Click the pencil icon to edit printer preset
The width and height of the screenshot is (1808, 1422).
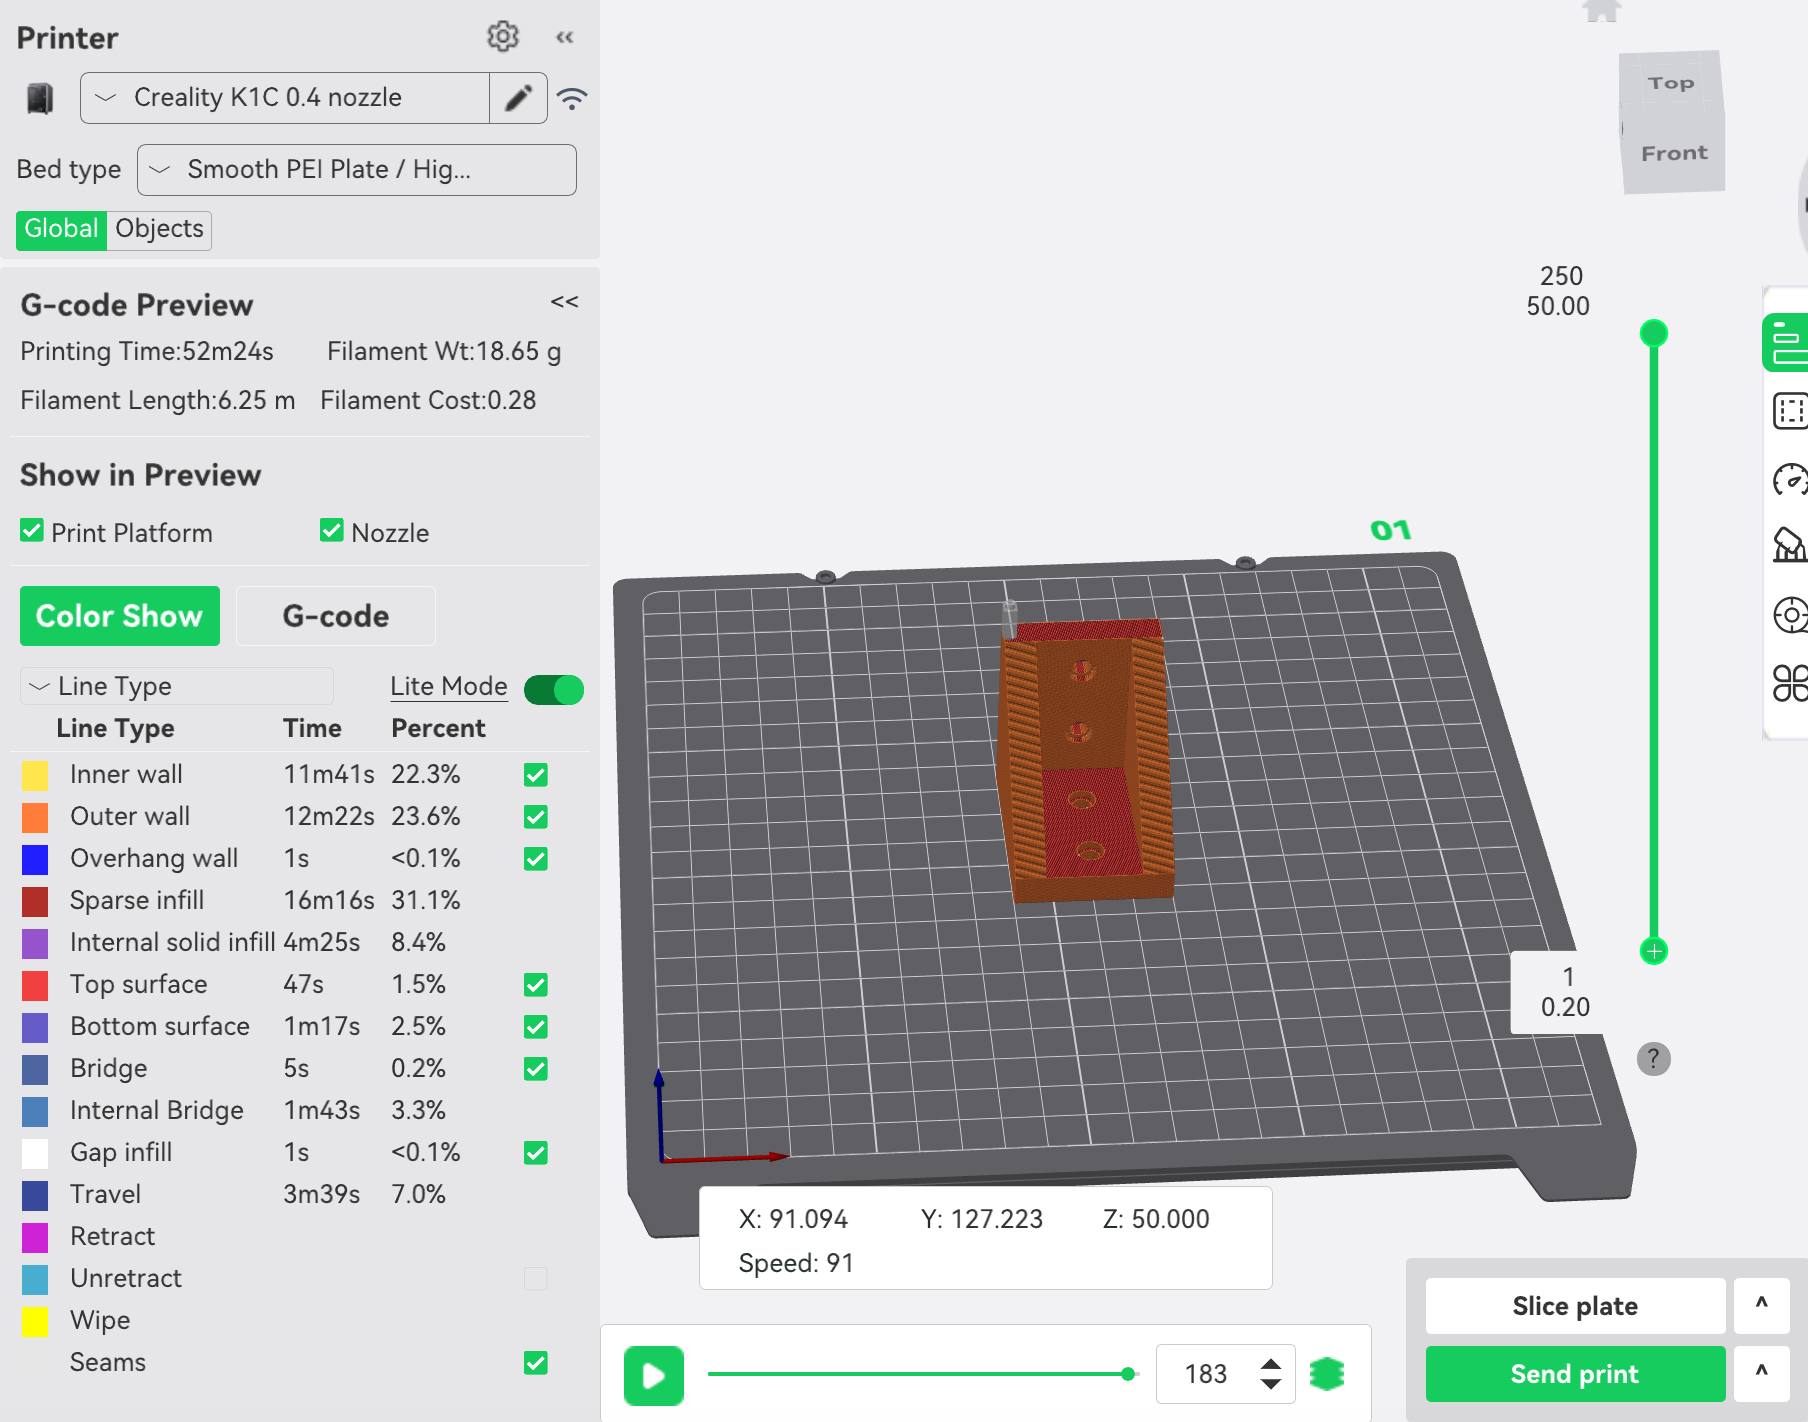pos(518,98)
